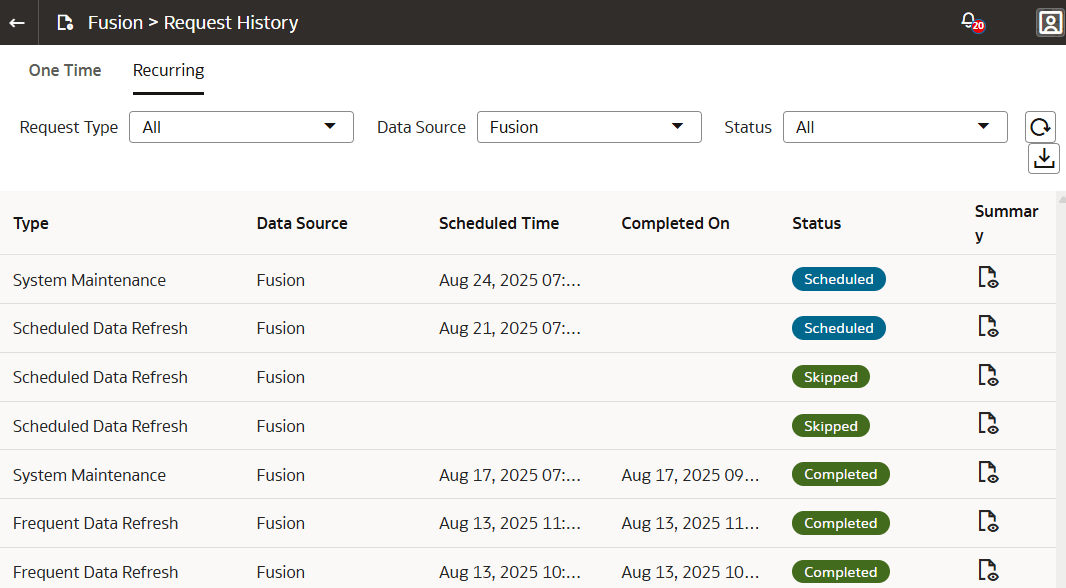Download the request history data
Image resolution: width=1066 pixels, height=588 pixels.
tap(1043, 158)
